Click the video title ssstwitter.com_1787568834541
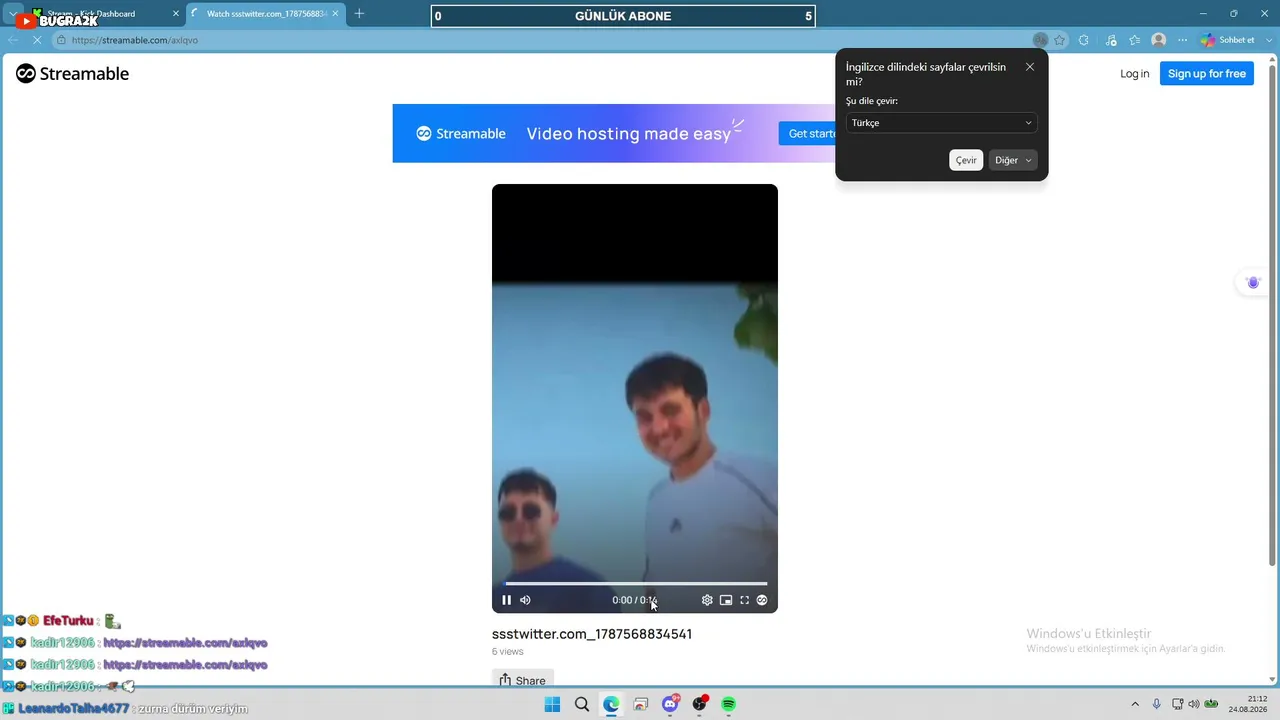Screen dimensions: 1280x720 [x=592, y=634]
